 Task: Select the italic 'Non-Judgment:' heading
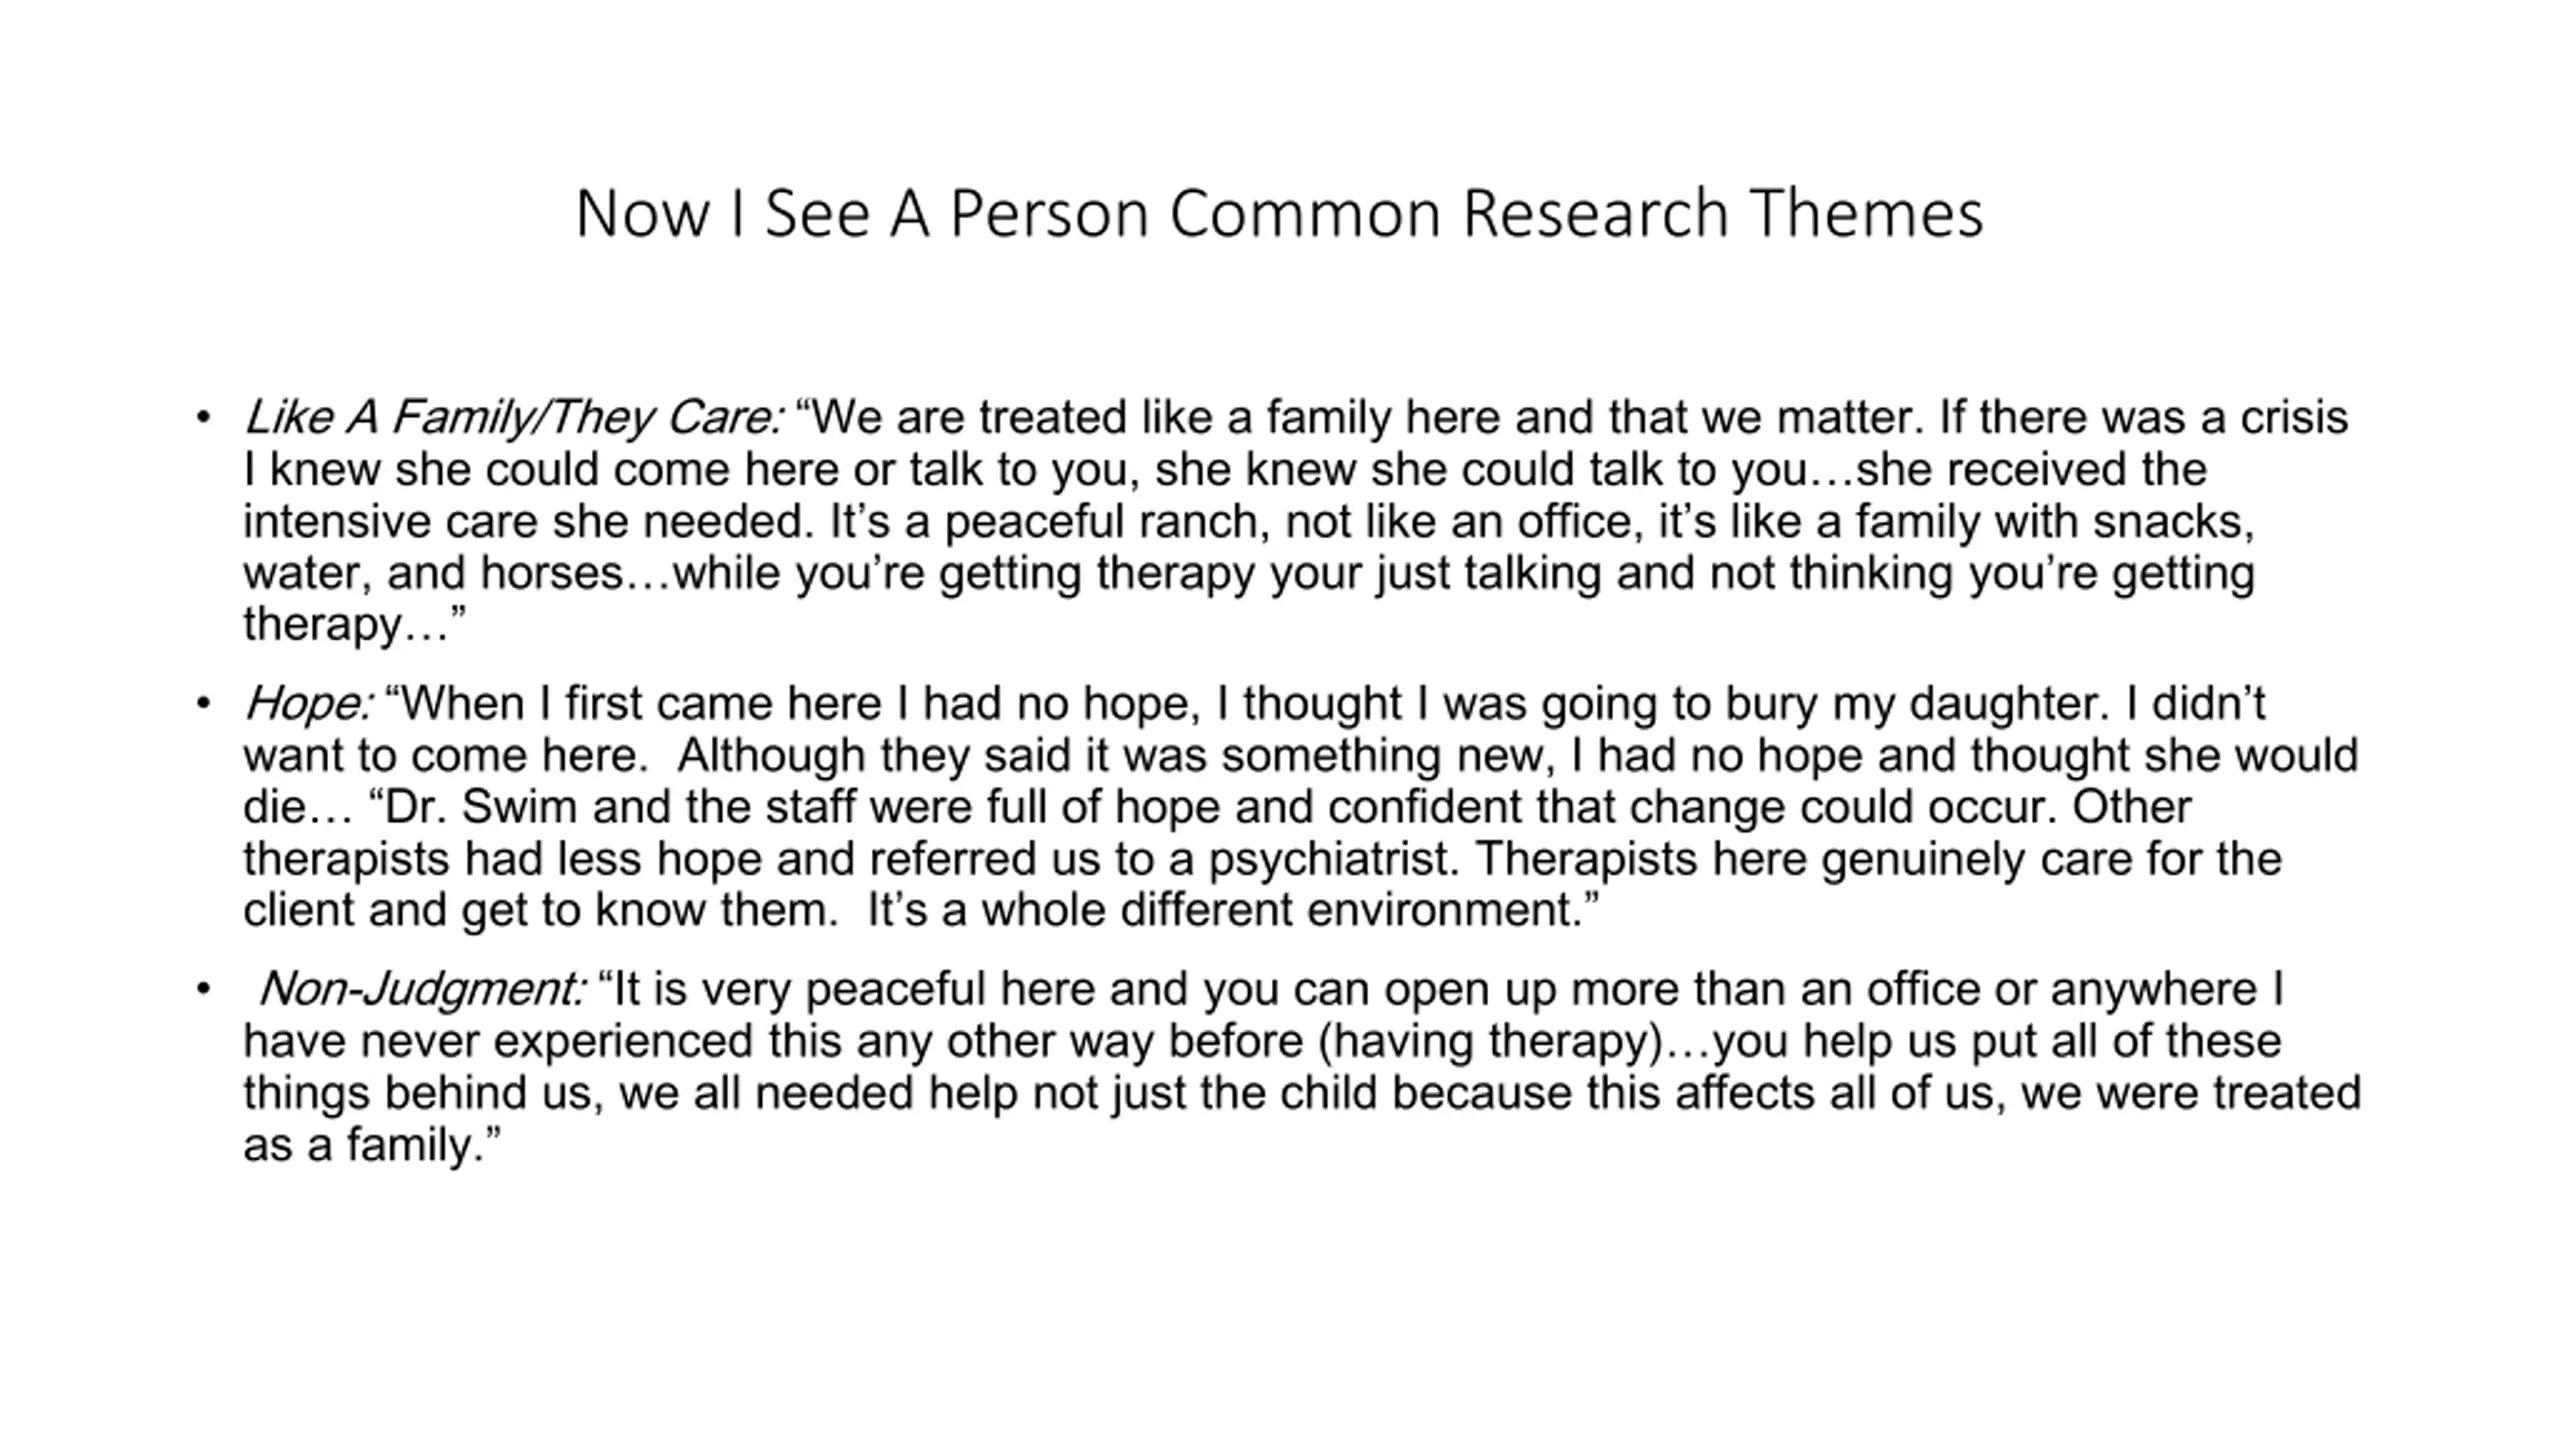[421, 989]
